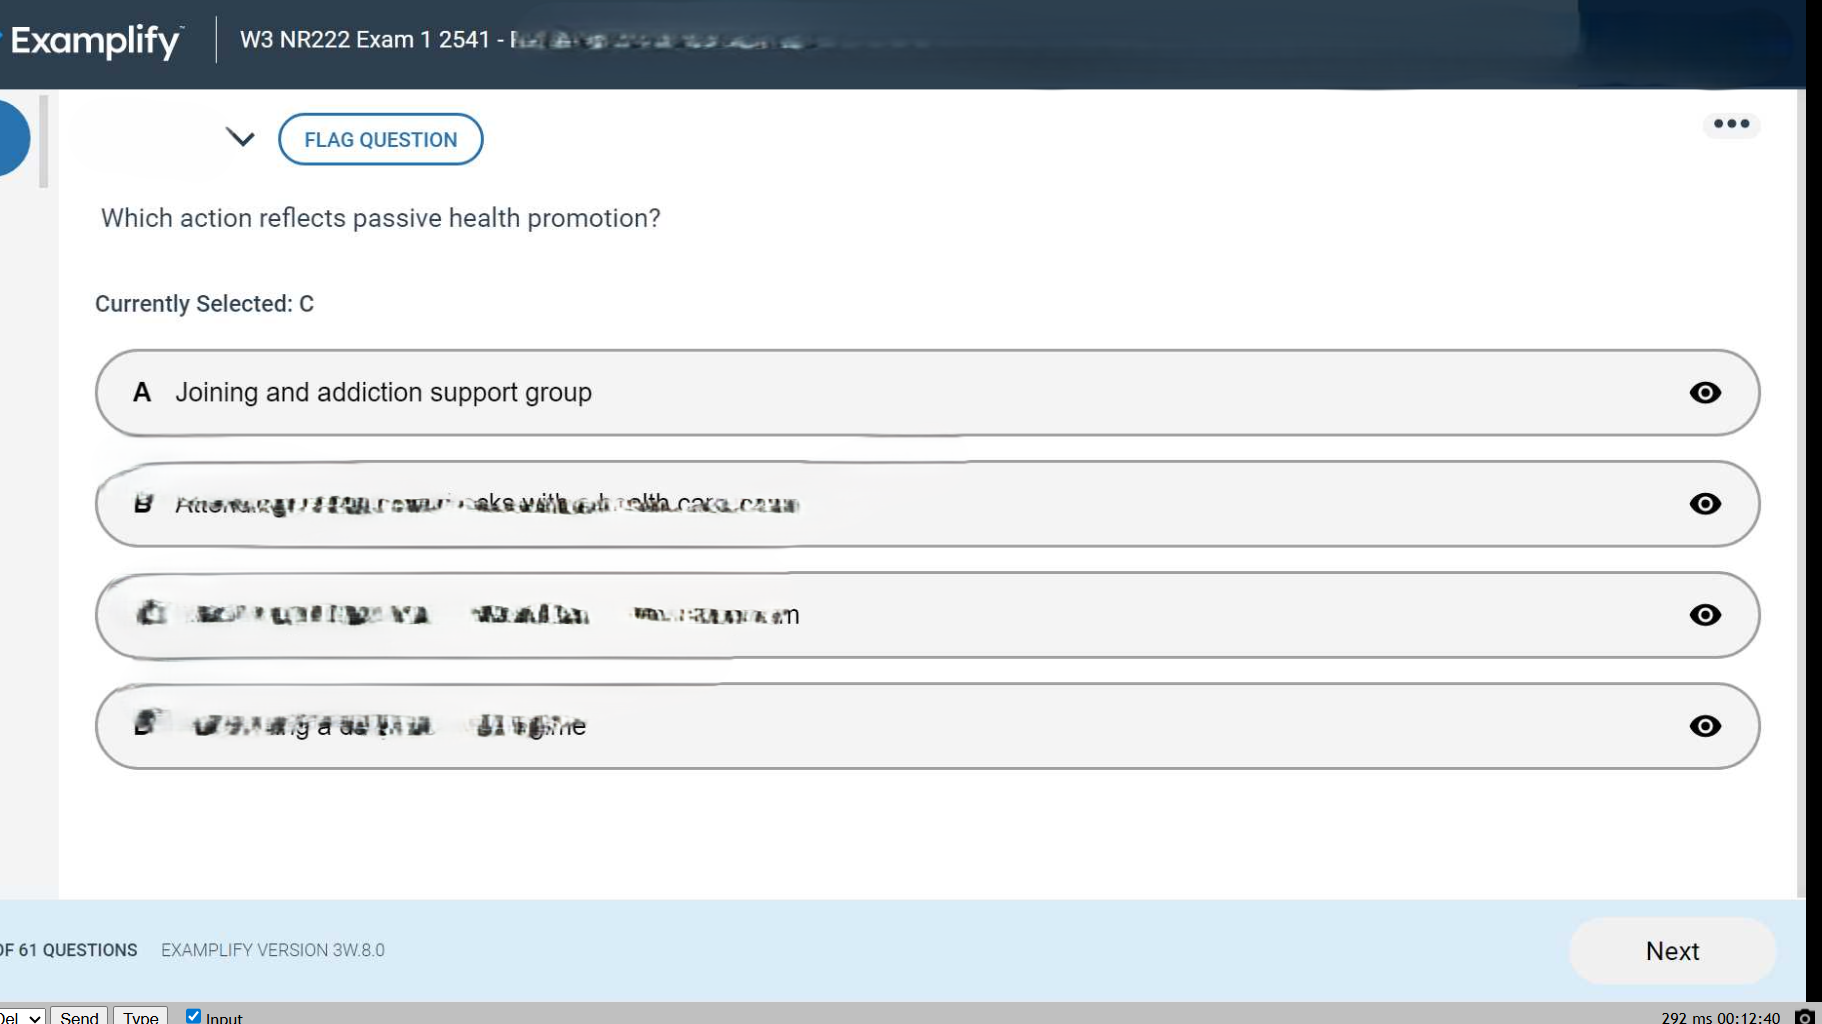Select answer choice D
Image resolution: width=1822 pixels, height=1024 pixels.
360,726
